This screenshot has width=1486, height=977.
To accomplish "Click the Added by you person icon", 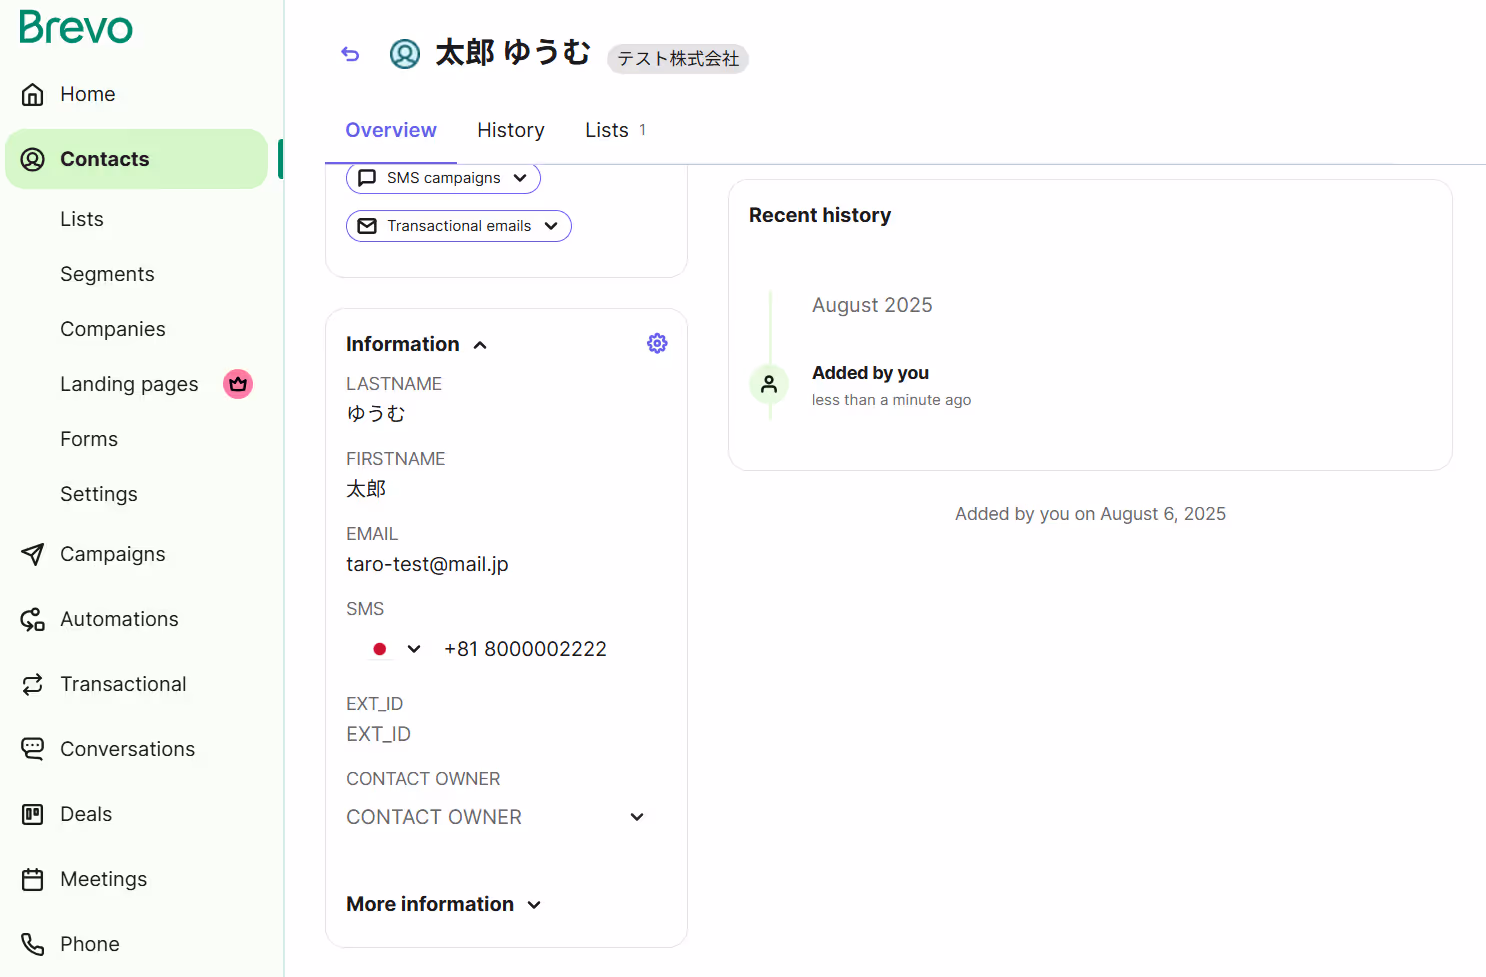I will [769, 384].
